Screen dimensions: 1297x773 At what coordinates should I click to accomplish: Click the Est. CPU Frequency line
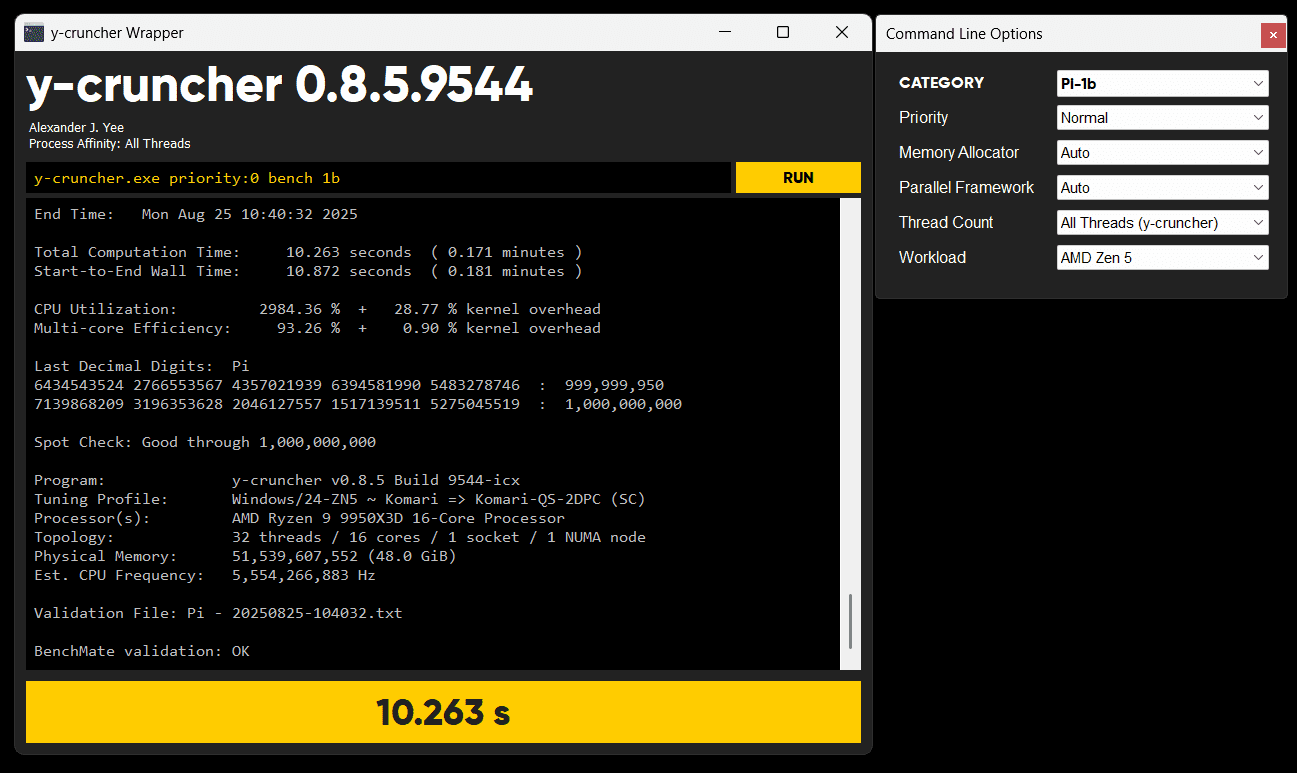205,575
